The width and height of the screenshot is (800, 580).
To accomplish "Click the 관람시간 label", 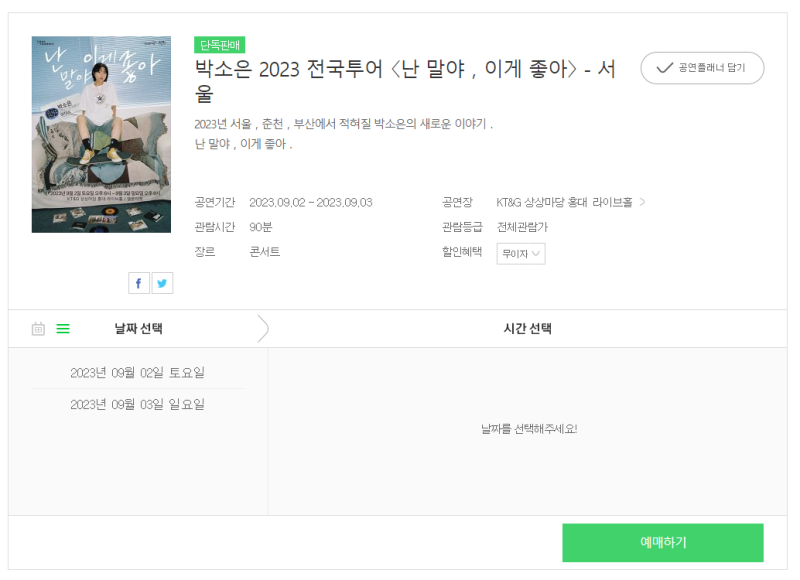I will pyautogui.click(x=215, y=227).
